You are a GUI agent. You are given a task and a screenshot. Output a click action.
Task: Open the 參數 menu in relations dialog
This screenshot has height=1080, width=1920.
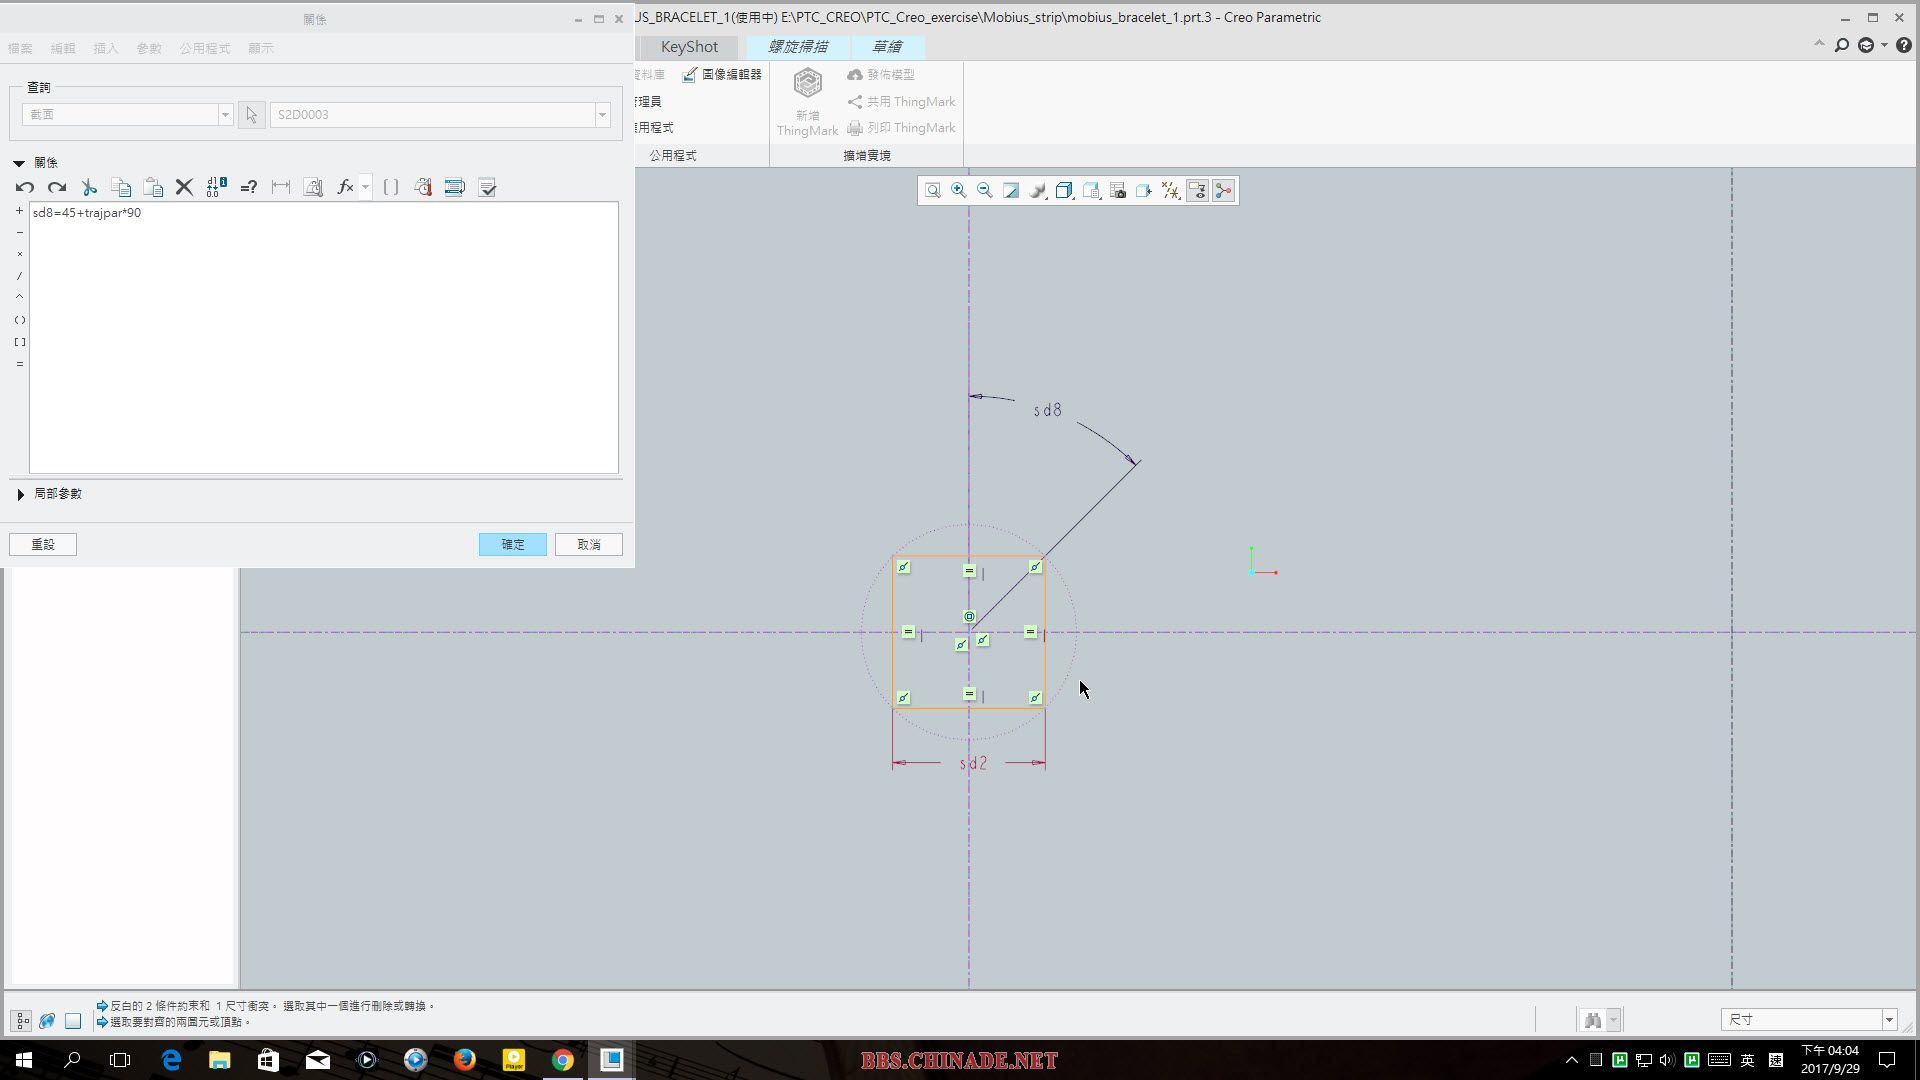click(x=149, y=48)
